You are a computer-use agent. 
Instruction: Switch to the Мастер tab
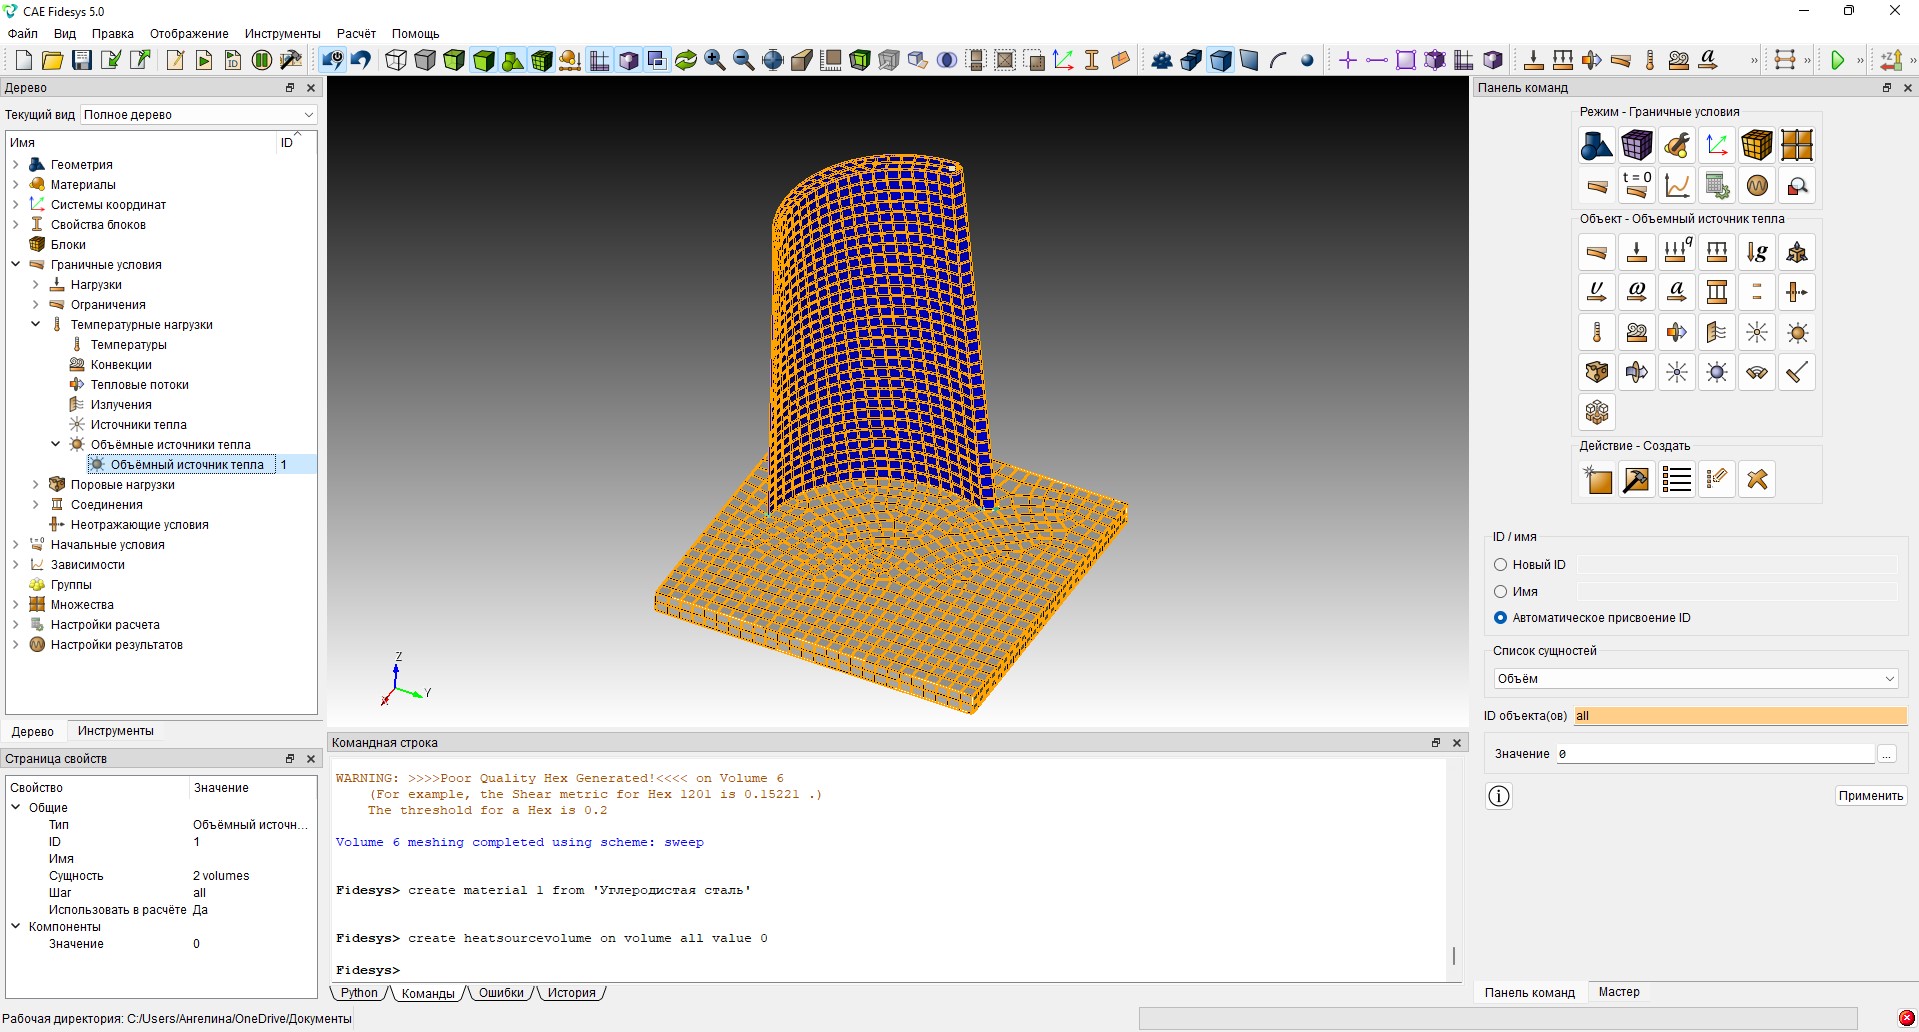[x=1619, y=992]
